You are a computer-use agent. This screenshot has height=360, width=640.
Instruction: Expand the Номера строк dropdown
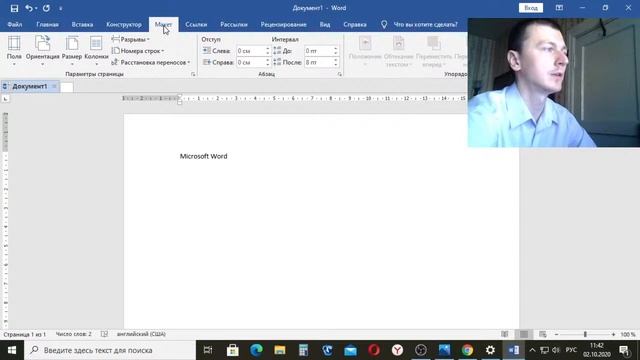(x=138, y=51)
